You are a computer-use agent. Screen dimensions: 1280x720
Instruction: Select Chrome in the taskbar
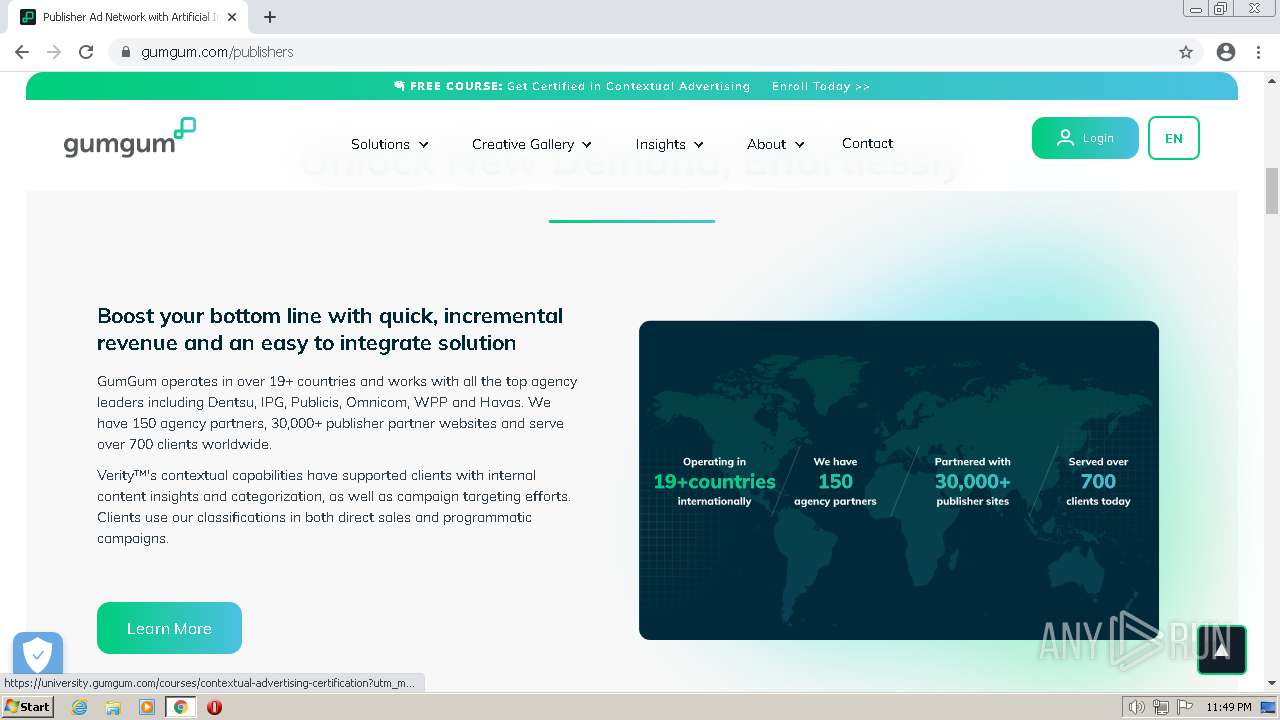click(180, 707)
